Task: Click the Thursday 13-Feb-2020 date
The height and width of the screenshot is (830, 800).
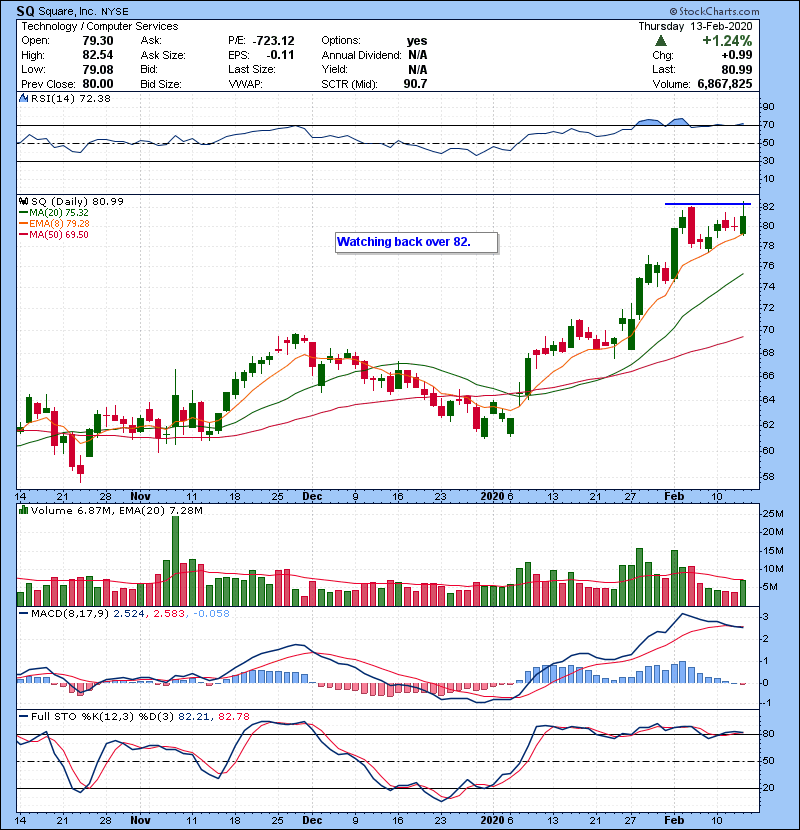Action: tap(695, 26)
